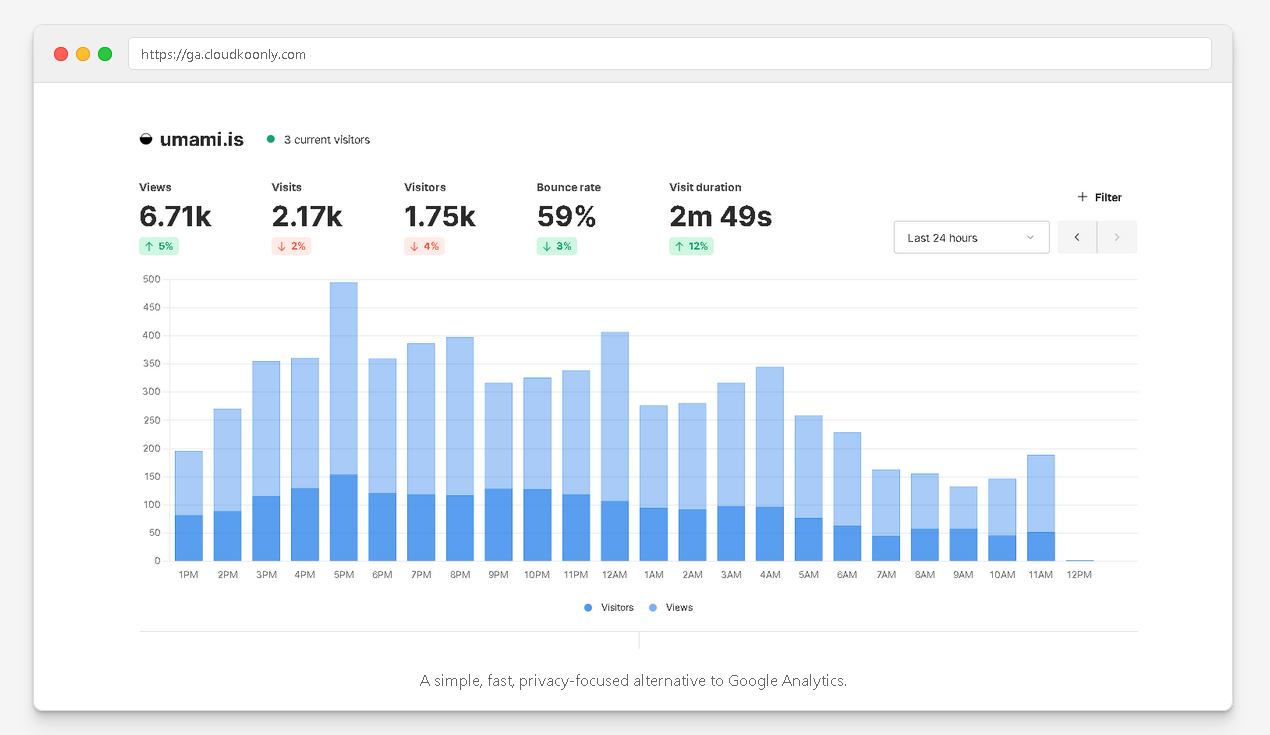Open the Last 24 hours dropdown

pyautogui.click(x=971, y=237)
